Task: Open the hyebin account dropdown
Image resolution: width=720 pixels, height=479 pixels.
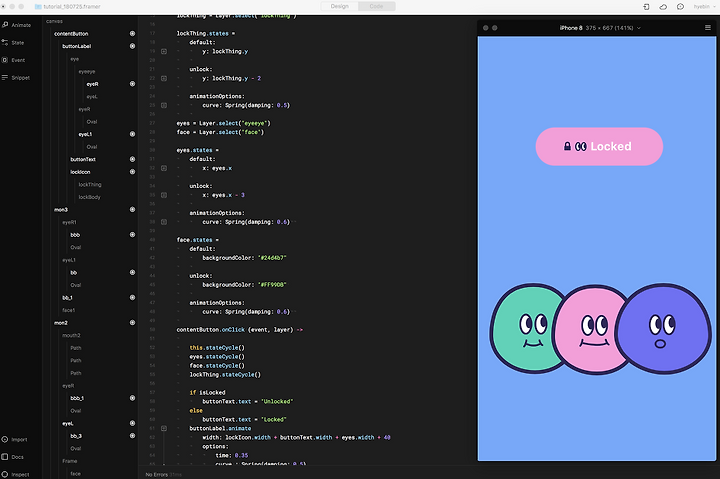Action: (x=704, y=6)
